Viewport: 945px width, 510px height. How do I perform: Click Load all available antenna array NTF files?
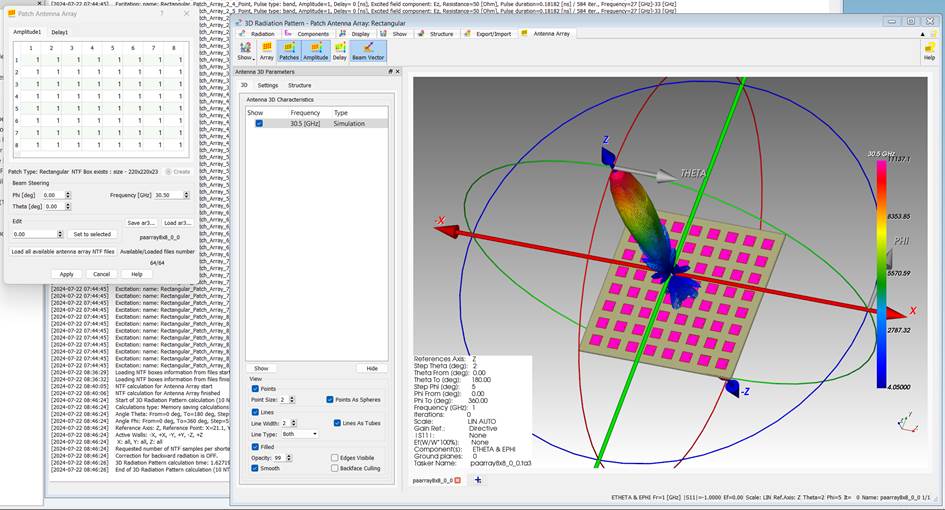point(63,251)
